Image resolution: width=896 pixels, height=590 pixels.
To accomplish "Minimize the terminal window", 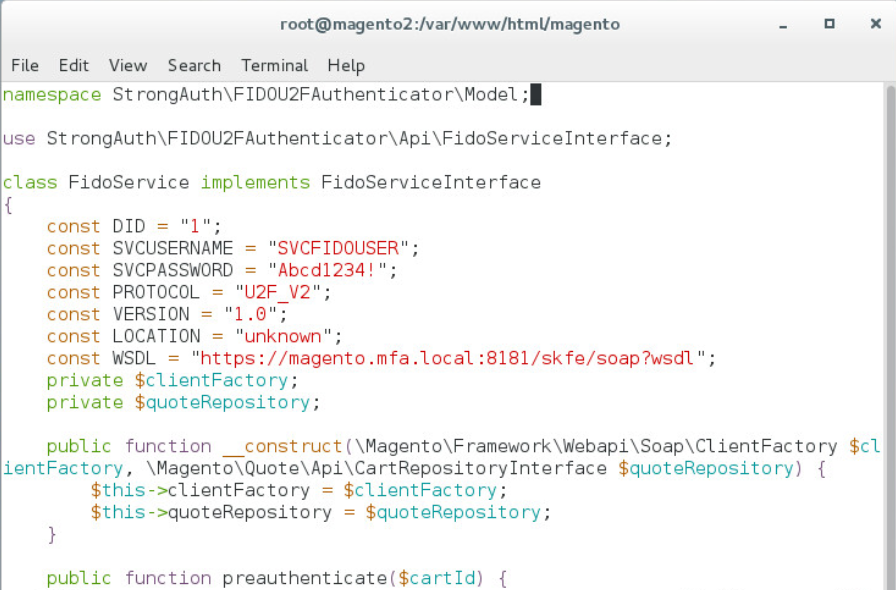I will pos(783,25).
